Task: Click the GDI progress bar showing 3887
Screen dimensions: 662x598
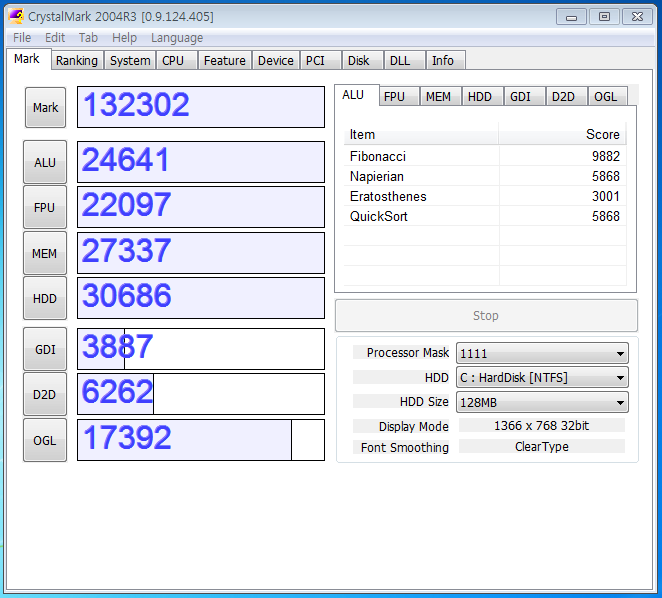Action: 201,349
